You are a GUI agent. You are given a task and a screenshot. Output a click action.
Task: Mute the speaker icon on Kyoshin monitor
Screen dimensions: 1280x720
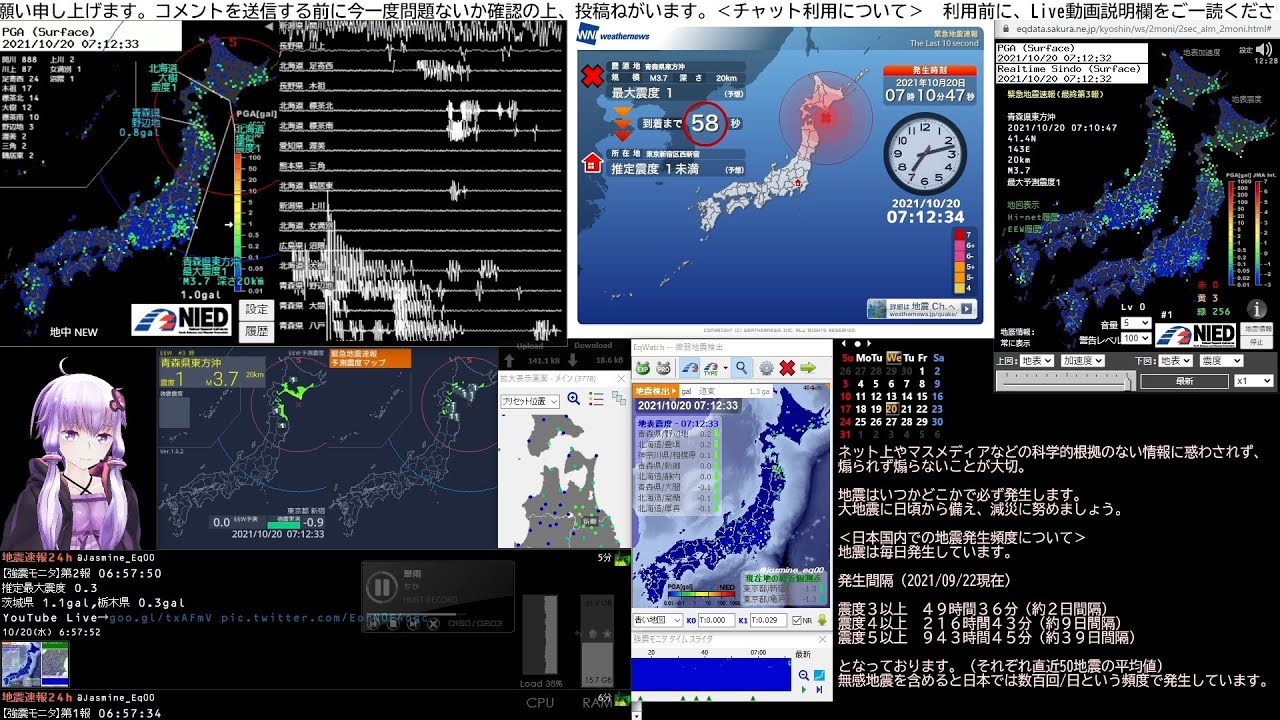click(1264, 48)
